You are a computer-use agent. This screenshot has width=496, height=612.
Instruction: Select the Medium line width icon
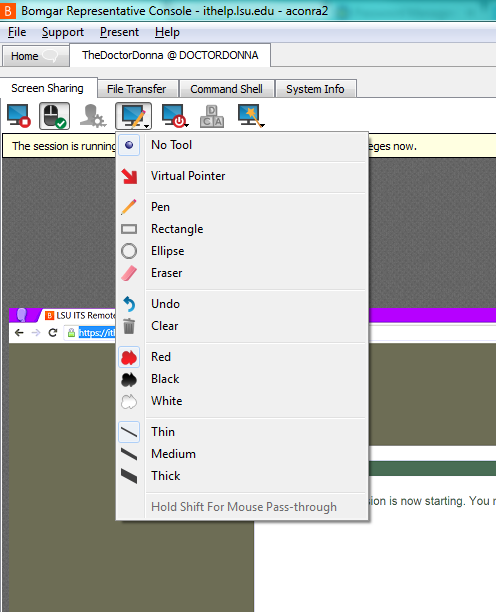coord(129,454)
